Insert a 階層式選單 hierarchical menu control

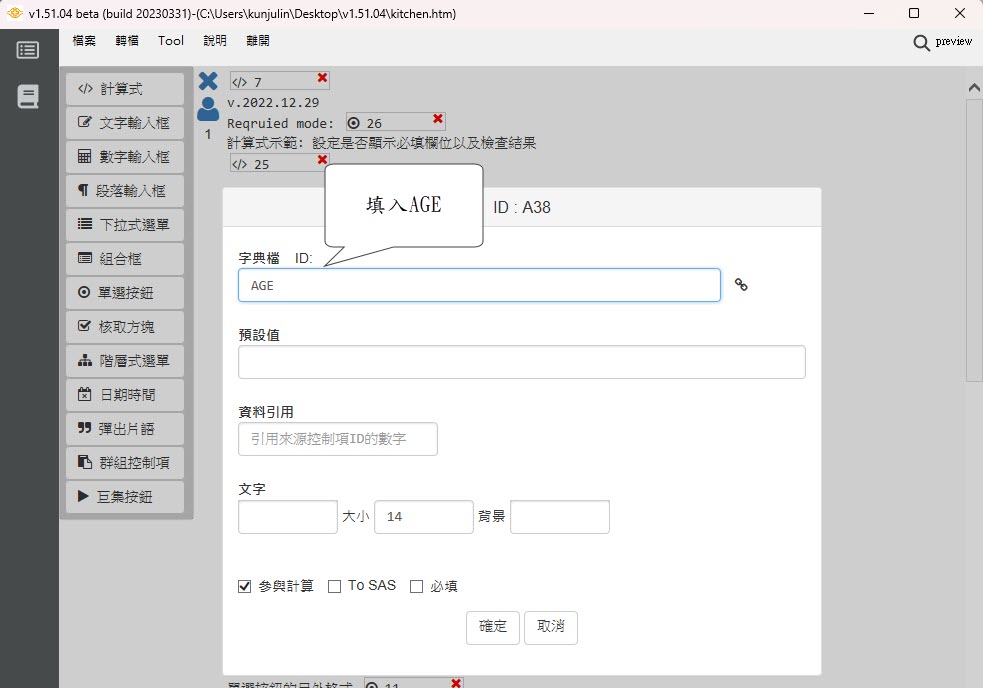point(125,361)
